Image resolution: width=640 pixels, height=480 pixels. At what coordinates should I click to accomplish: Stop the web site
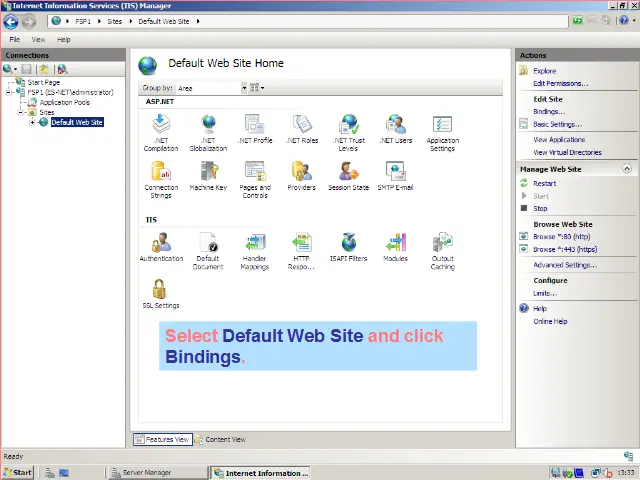click(540, 209)
